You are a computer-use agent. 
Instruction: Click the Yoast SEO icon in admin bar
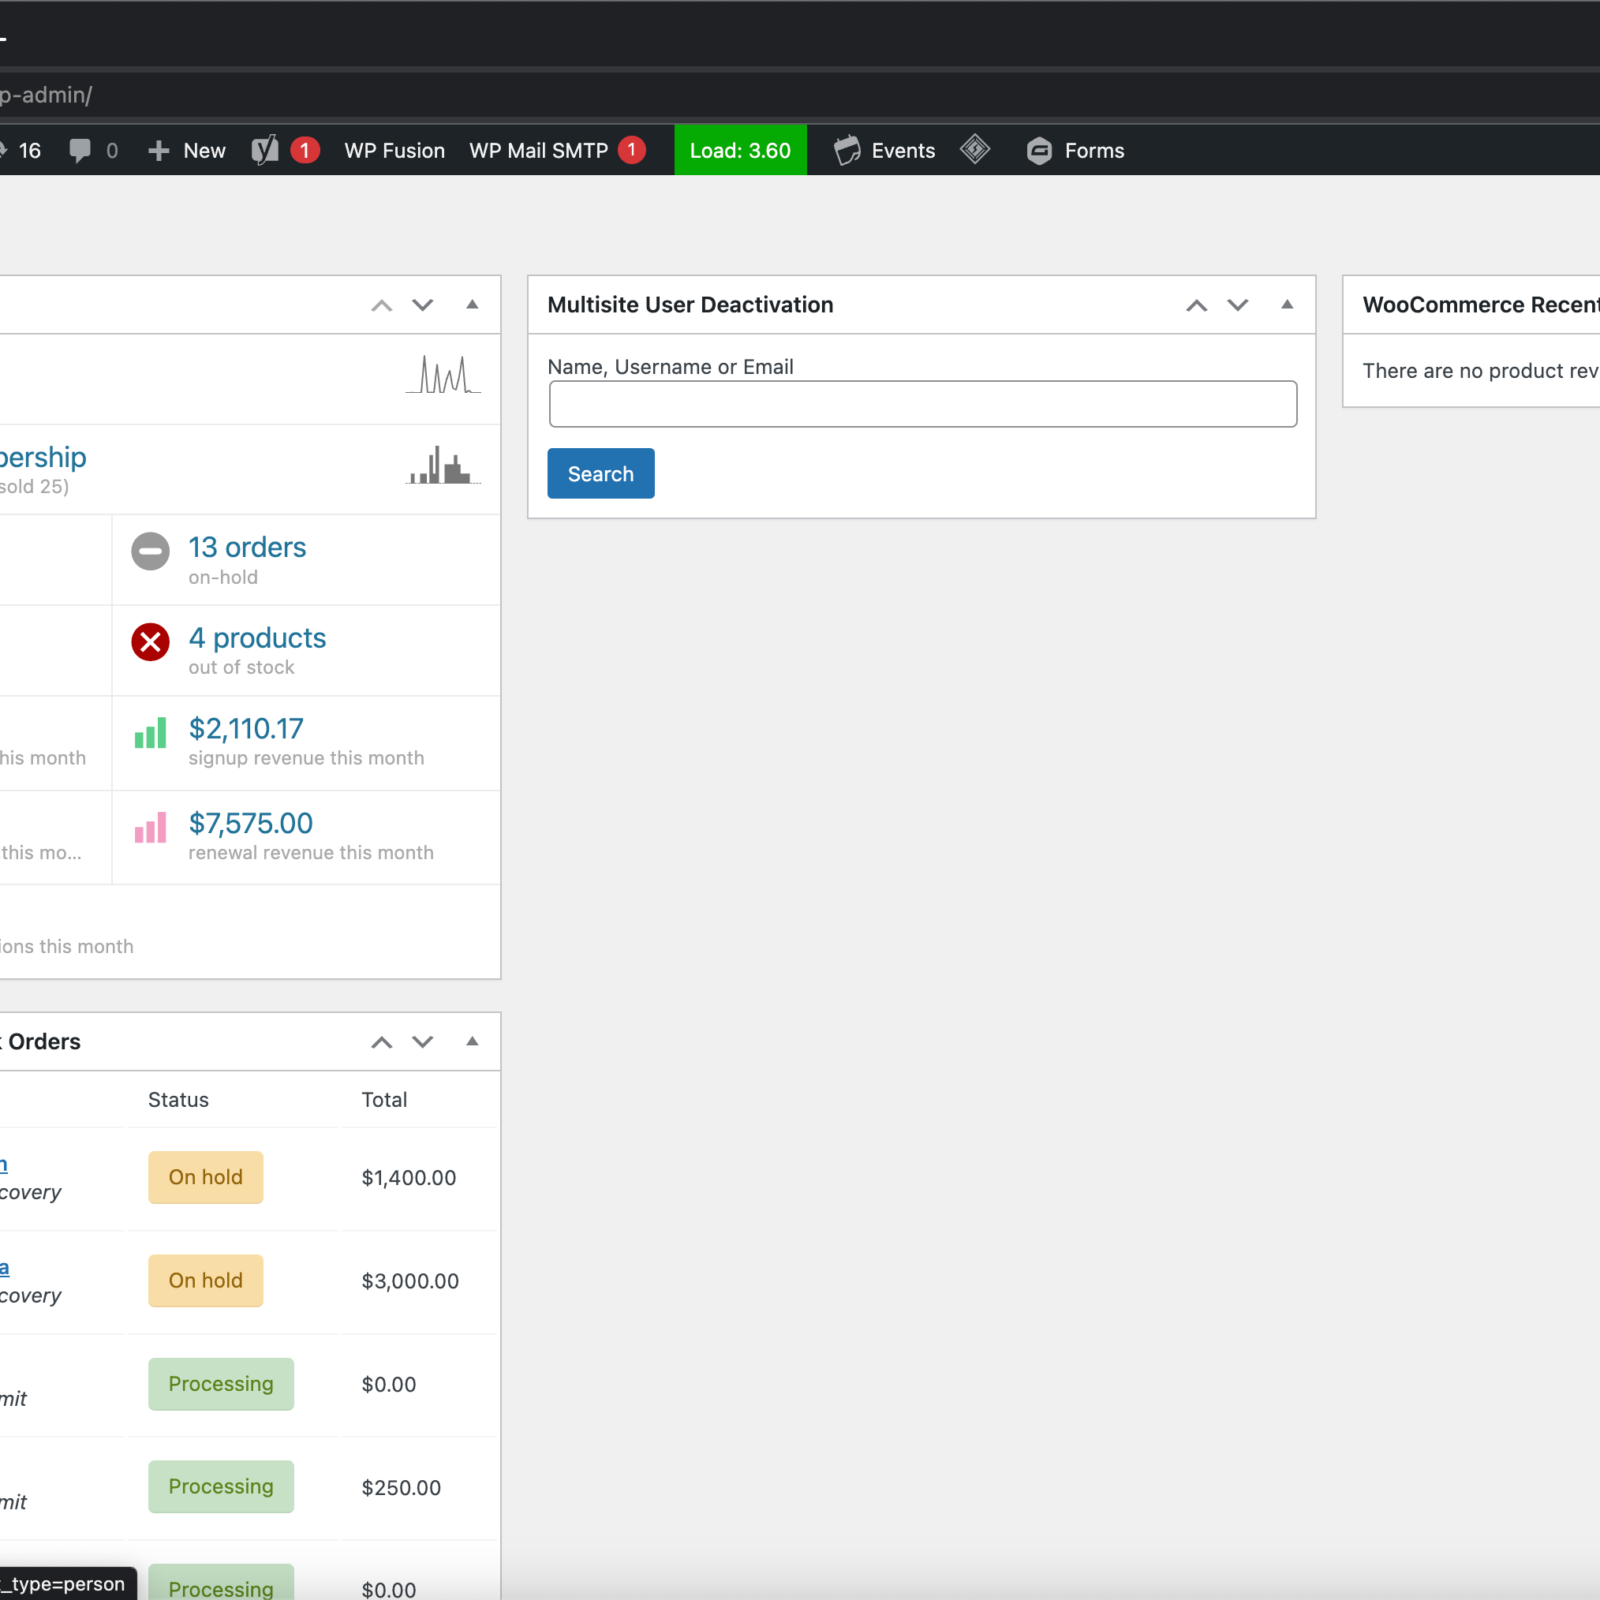click(265, 150)
